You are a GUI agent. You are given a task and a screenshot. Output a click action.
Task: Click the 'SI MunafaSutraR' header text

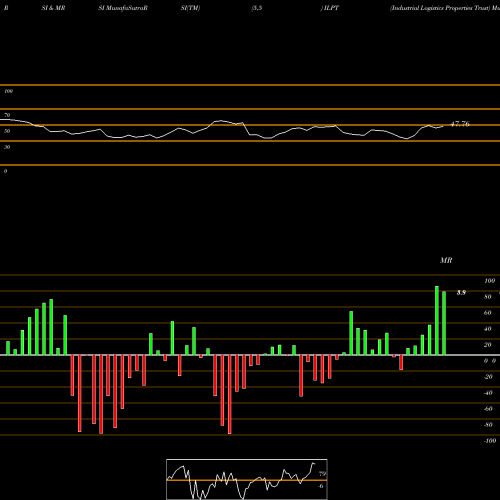[x=123, y=8]
